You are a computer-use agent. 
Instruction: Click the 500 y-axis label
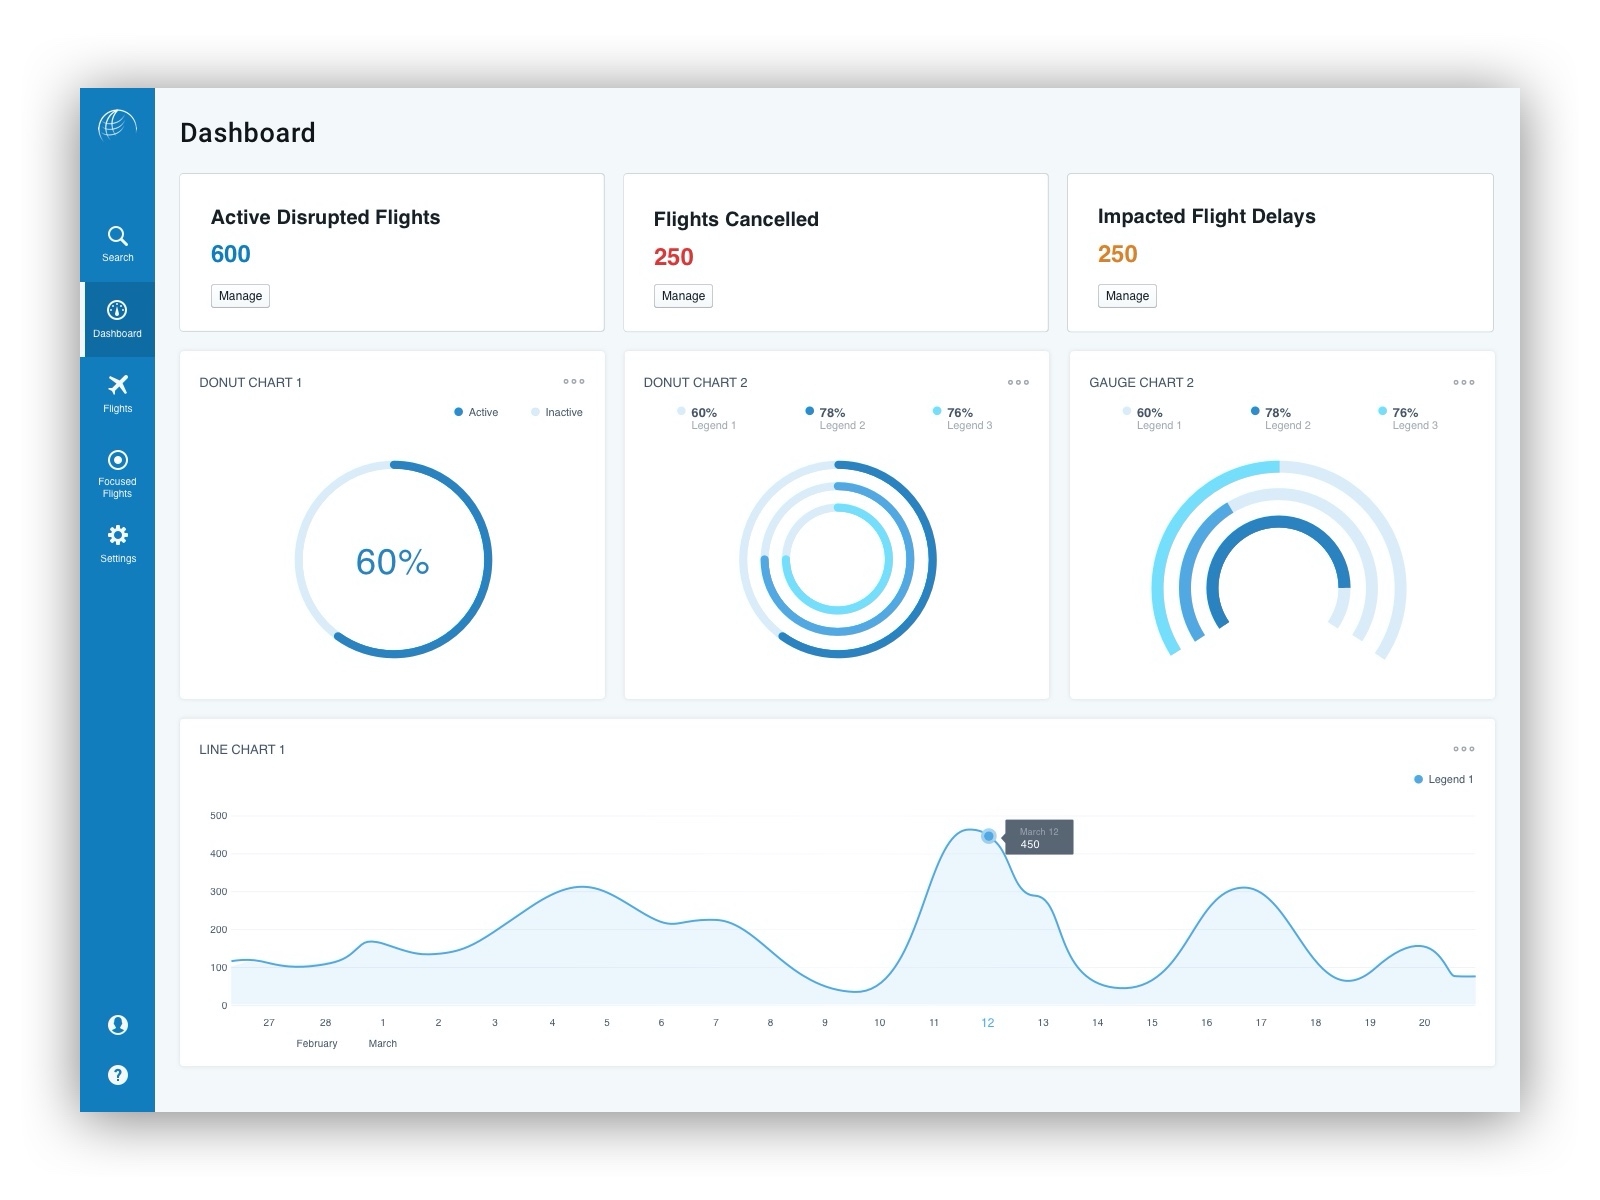click(219, 816)
